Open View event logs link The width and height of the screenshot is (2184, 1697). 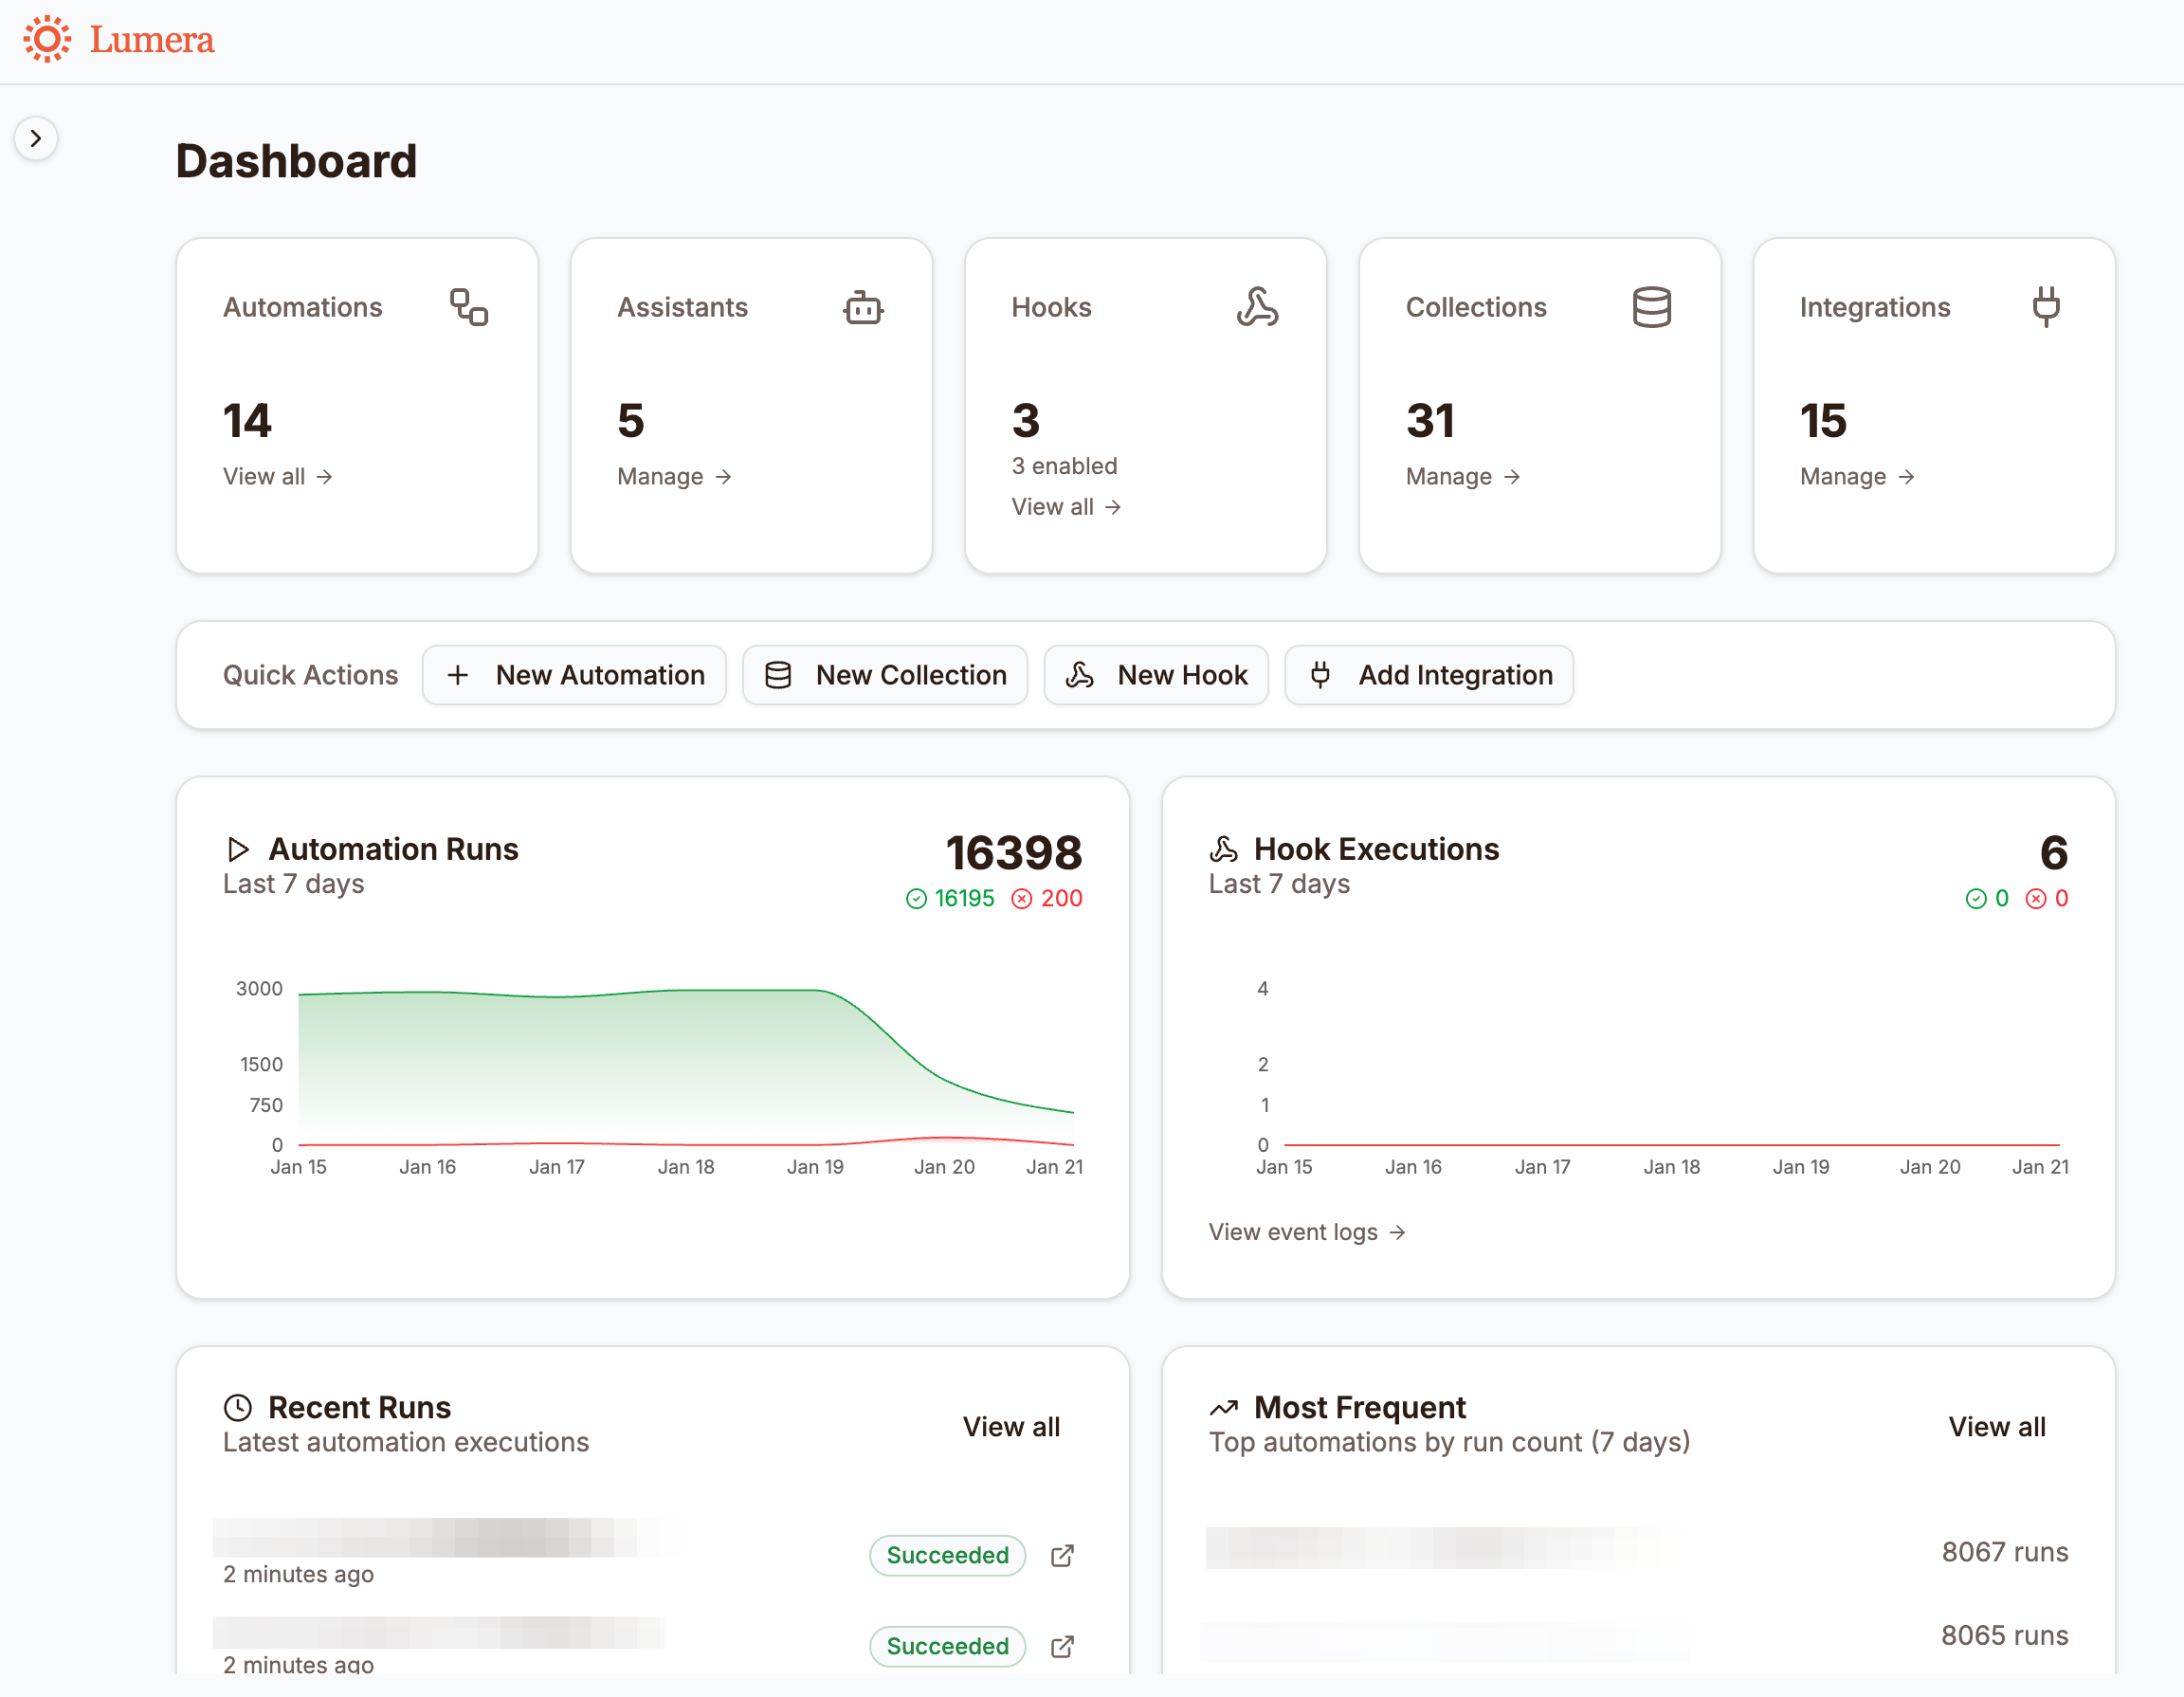click(1306, 1232)
